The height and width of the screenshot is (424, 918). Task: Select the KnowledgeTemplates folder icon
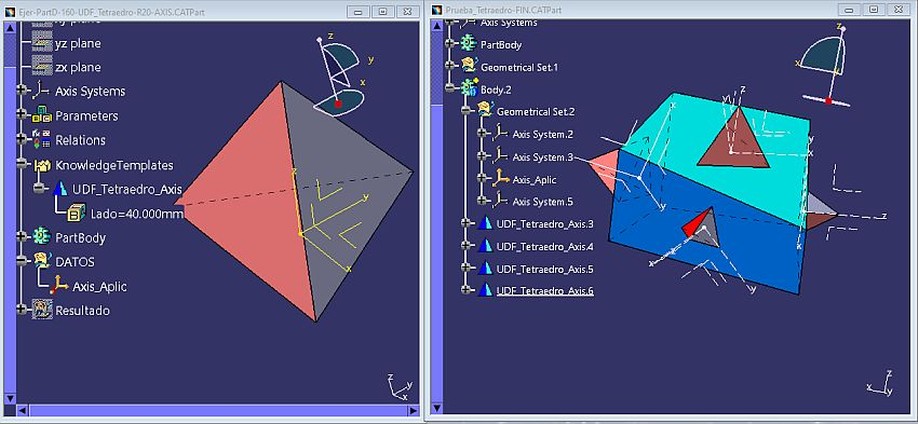[41, 165]
